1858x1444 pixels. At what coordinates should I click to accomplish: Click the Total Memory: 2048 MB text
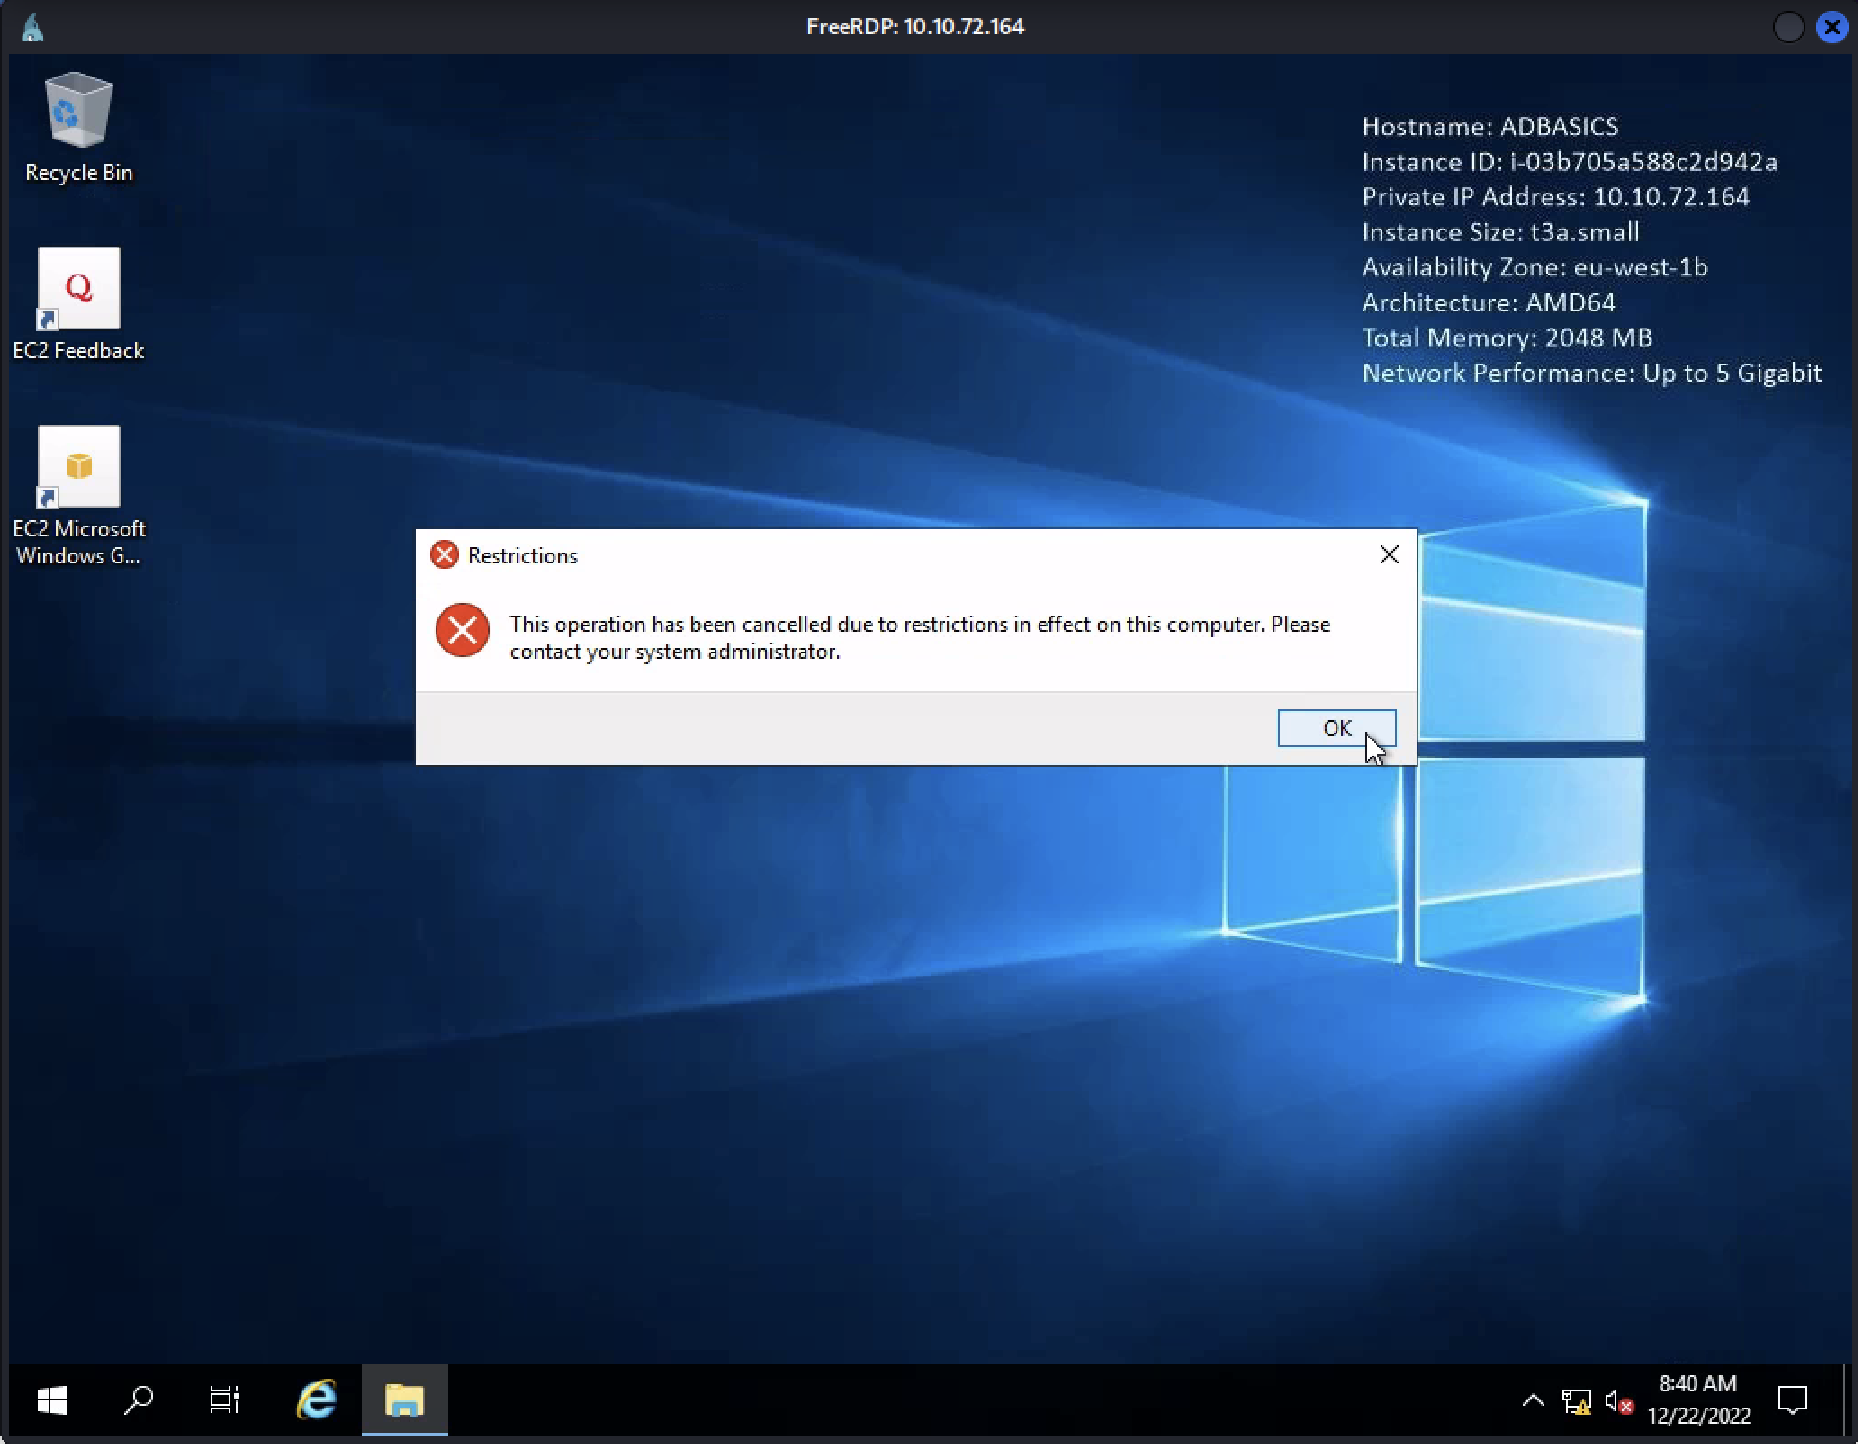(x=1507, y=338)
